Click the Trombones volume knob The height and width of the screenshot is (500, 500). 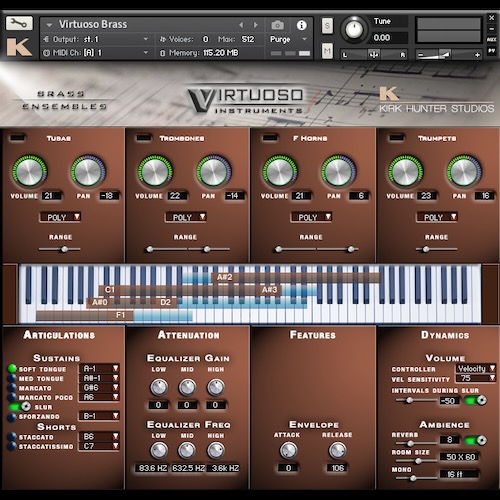click(155, 171)
